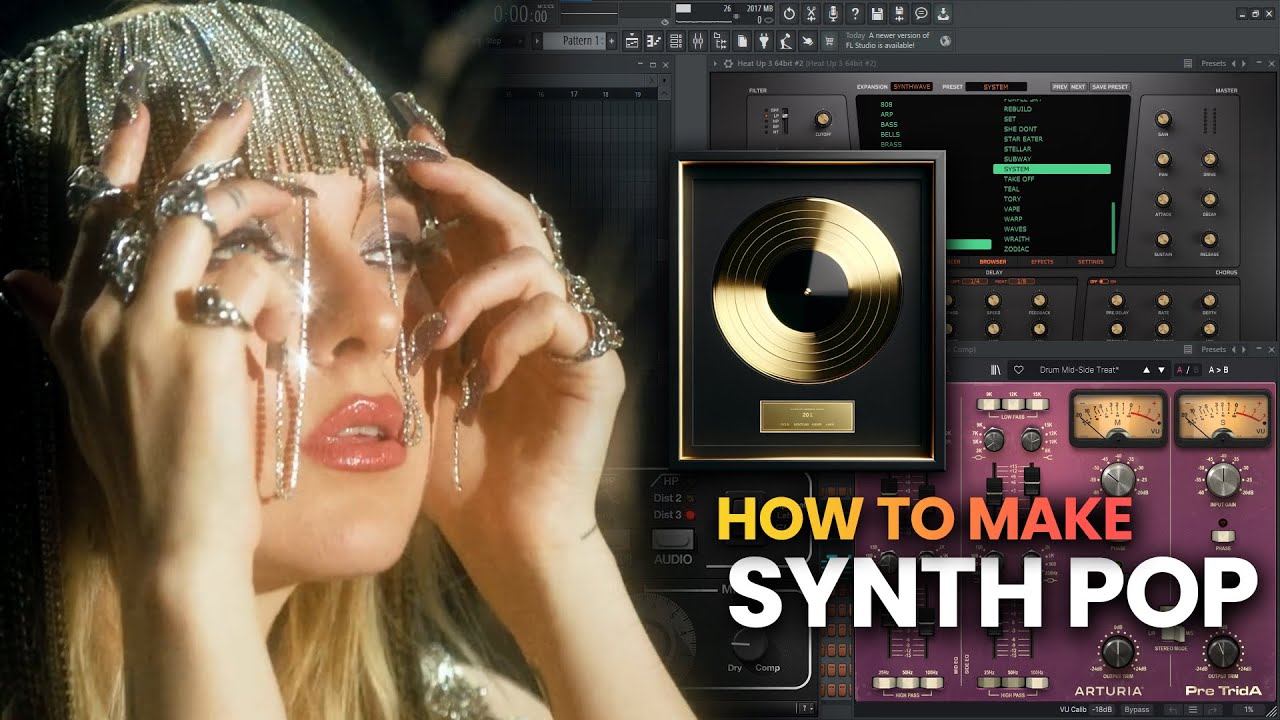
Task: Open Heat Up 3 plugin gear settings
Action: [x=728, y=64]
